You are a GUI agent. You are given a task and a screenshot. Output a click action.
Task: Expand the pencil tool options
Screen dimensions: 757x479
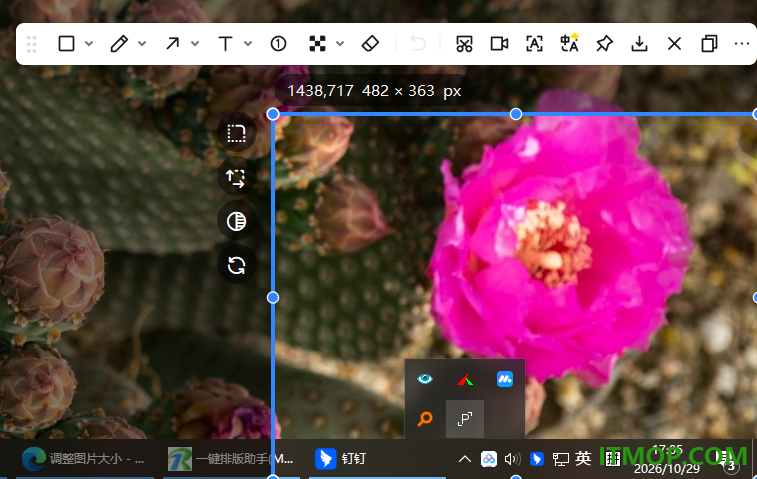[142, 44]
